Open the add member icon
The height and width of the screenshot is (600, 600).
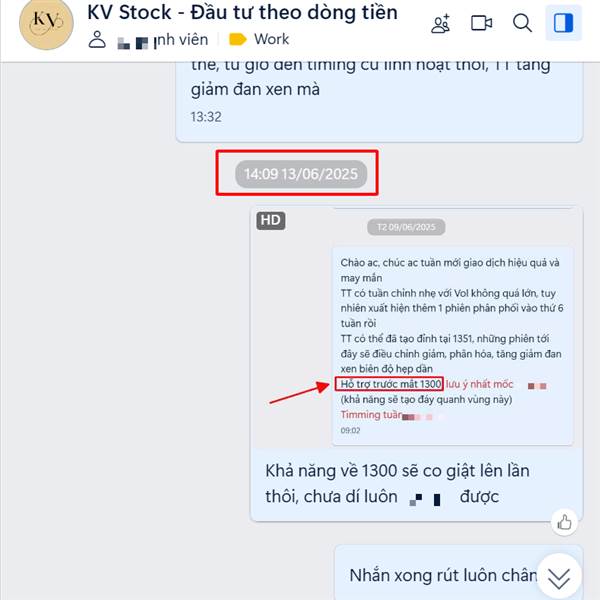point(440,24)
